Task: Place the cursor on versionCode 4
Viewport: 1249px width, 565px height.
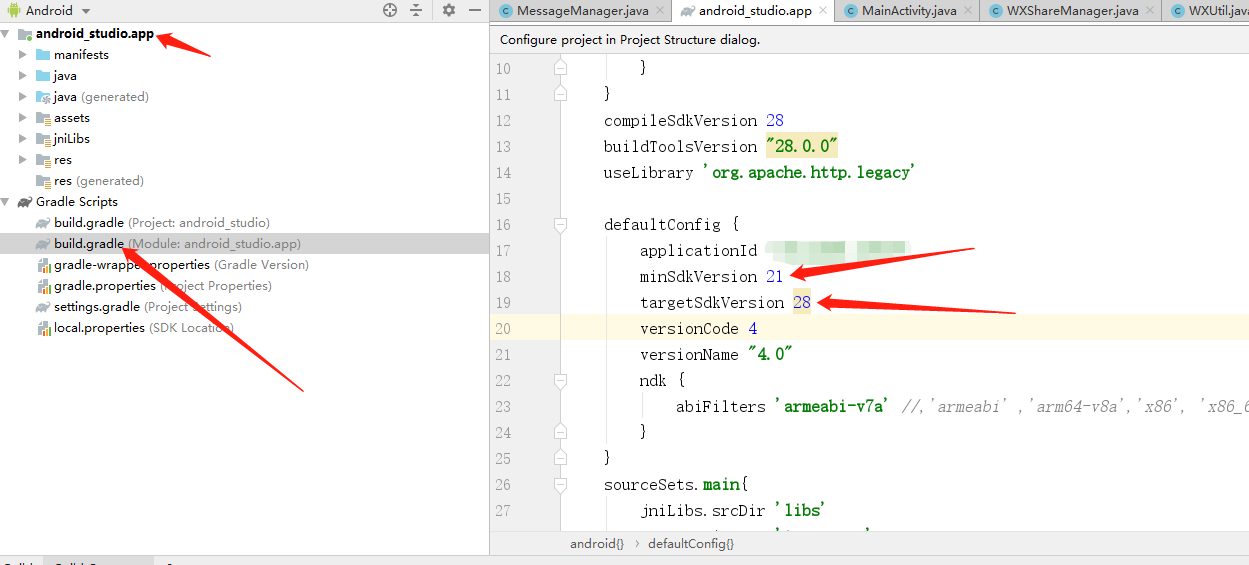Action: [752, 328]
